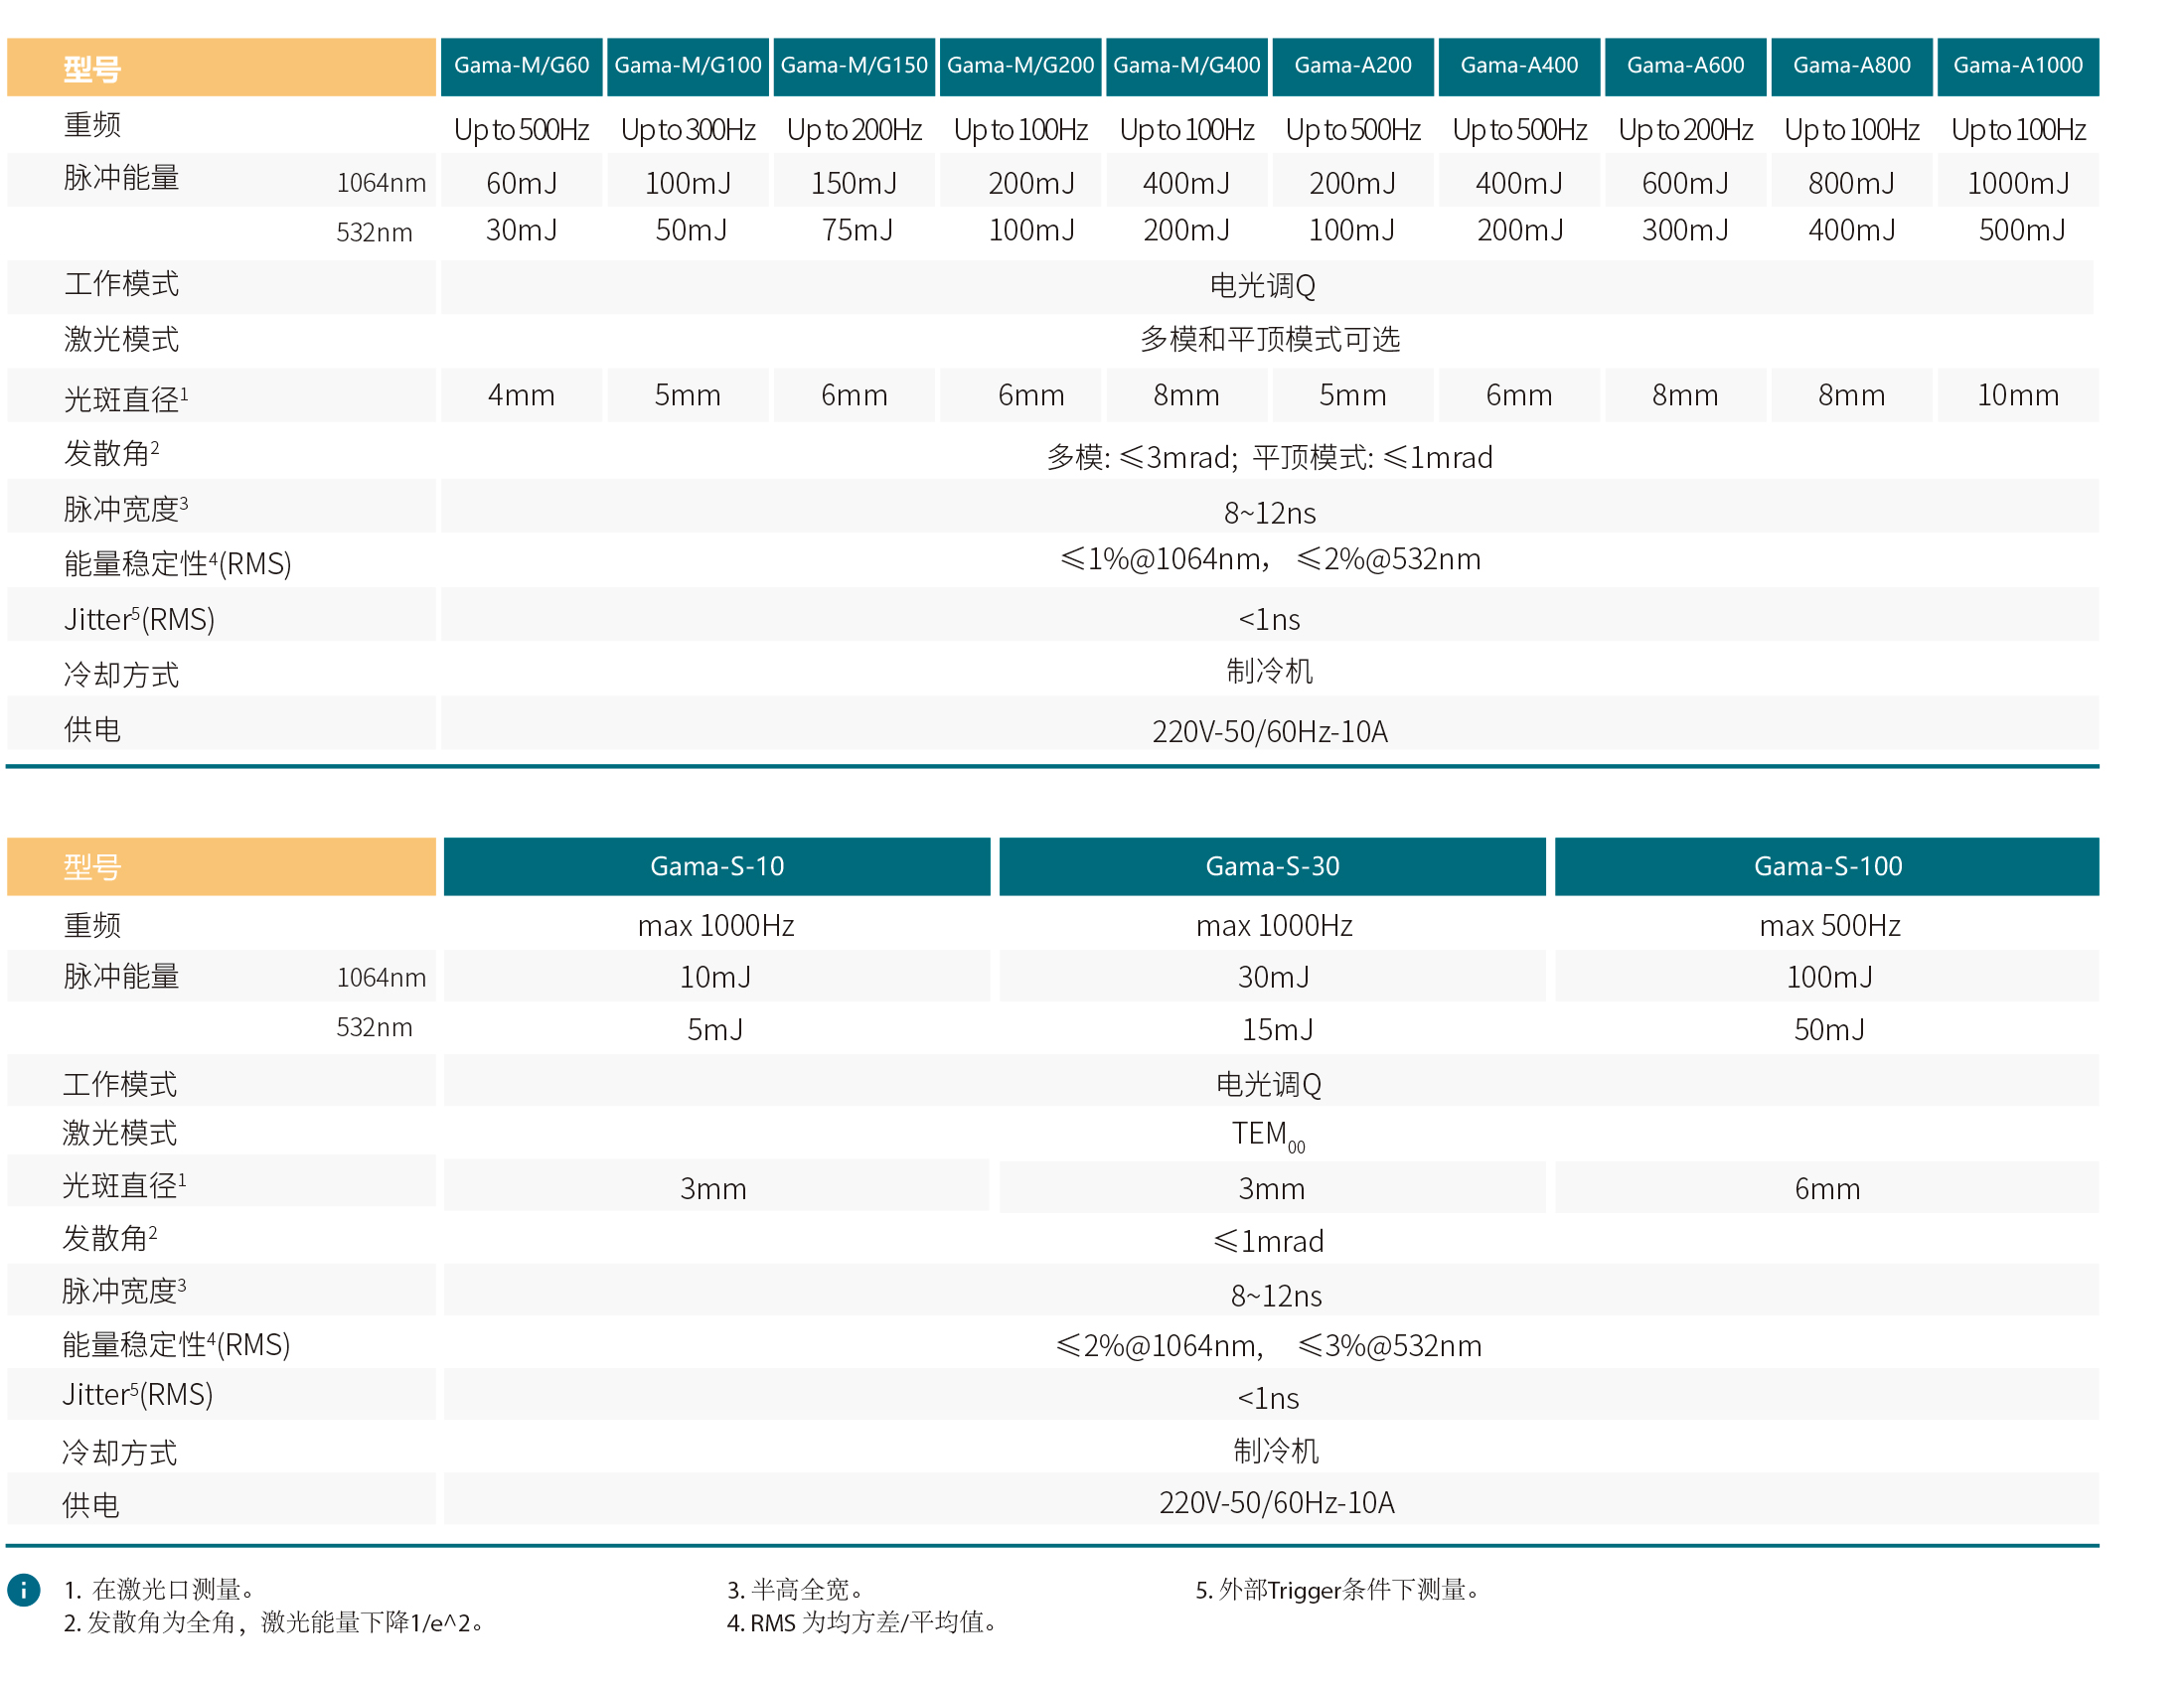Click the Gama-A1000 header cell
Image resolution: width=2184 pixels, height=1688 pixels.
click(x=2017, y=66)
